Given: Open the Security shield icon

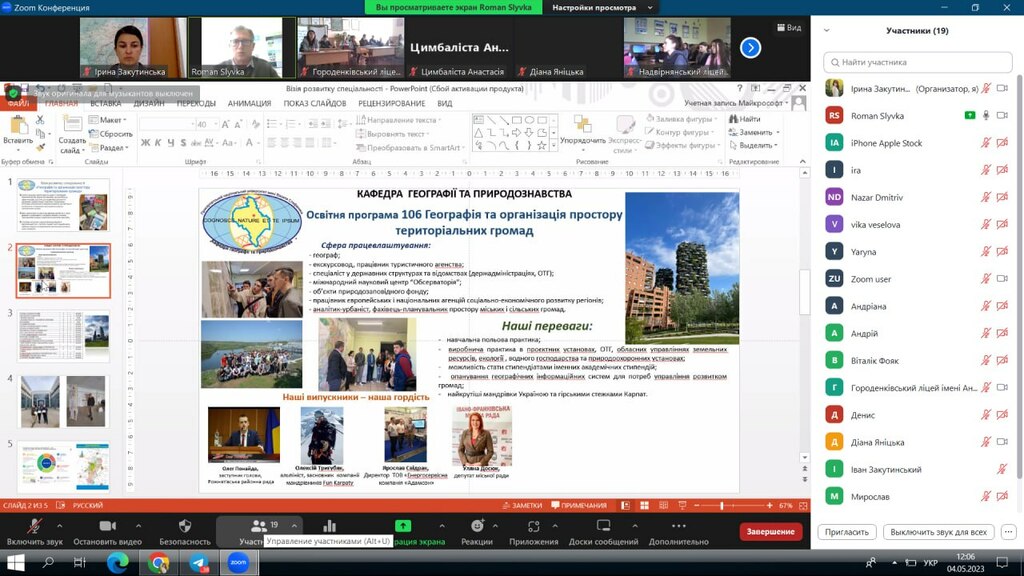Looking at the screenshot, I should tap(185, 526).
